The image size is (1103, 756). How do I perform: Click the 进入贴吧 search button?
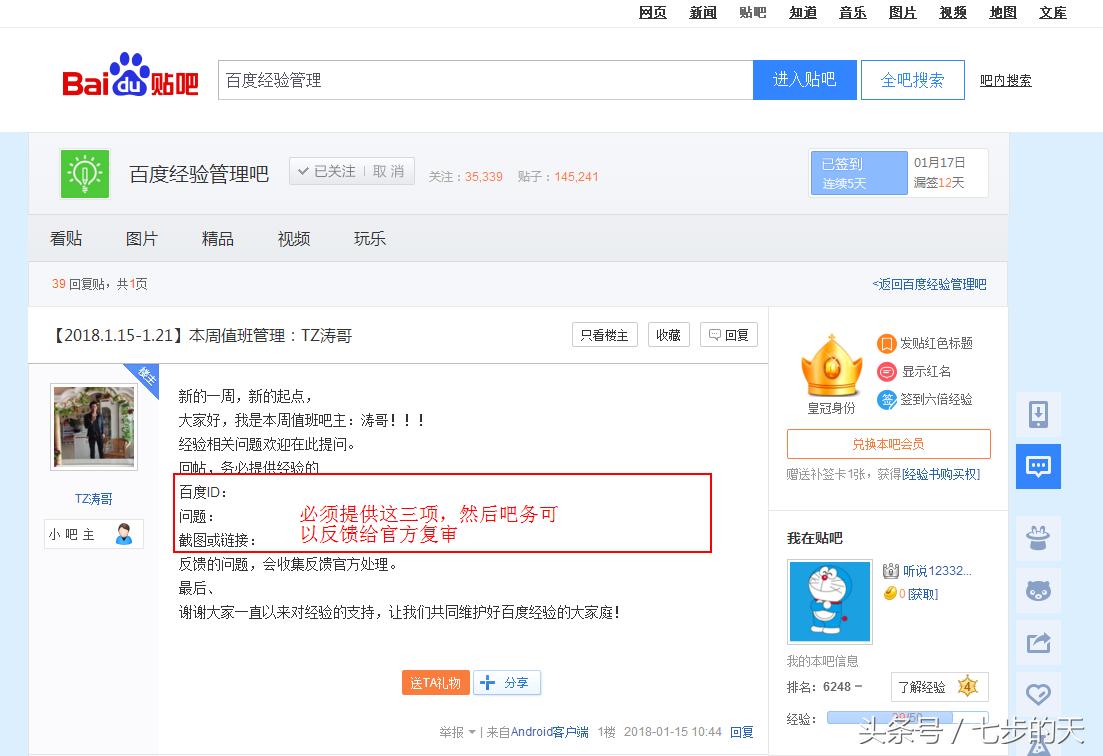coord(805,80)
